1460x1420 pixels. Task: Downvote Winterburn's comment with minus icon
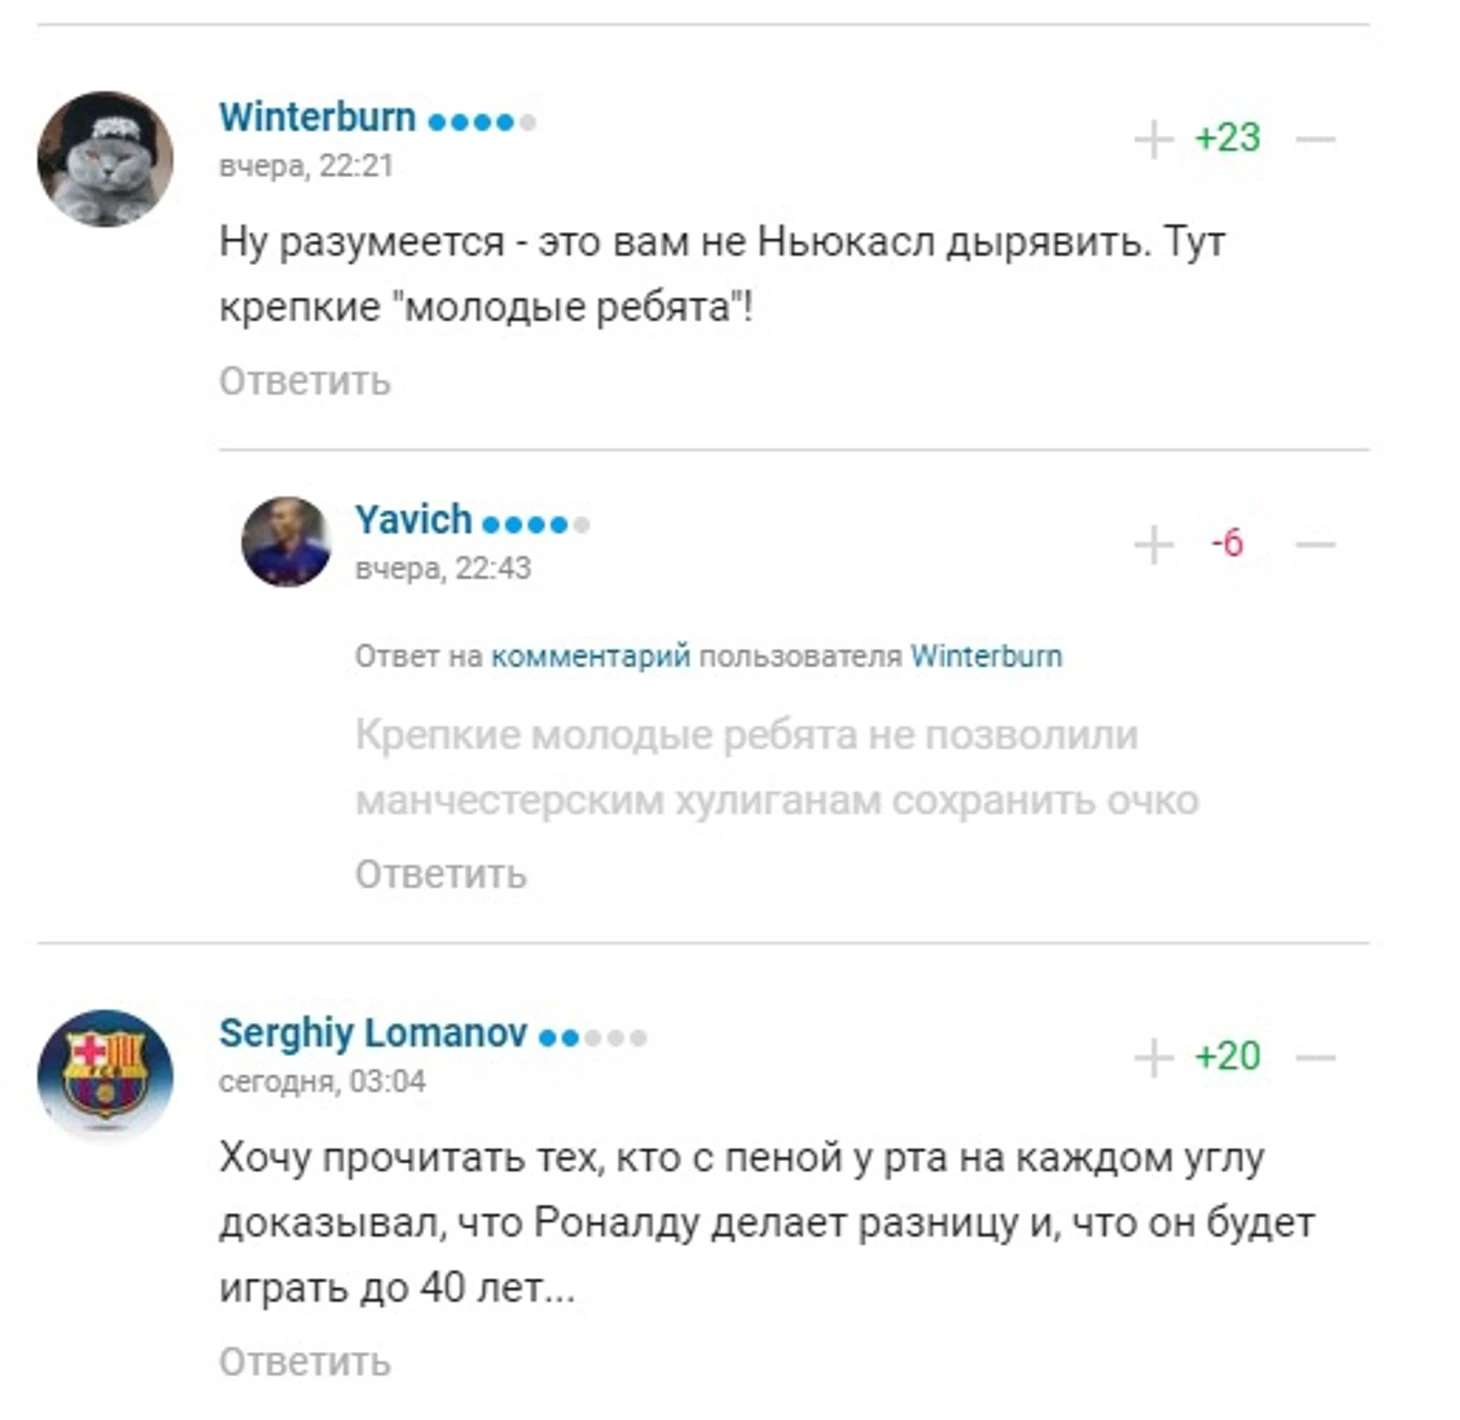tap(1315, 139)
